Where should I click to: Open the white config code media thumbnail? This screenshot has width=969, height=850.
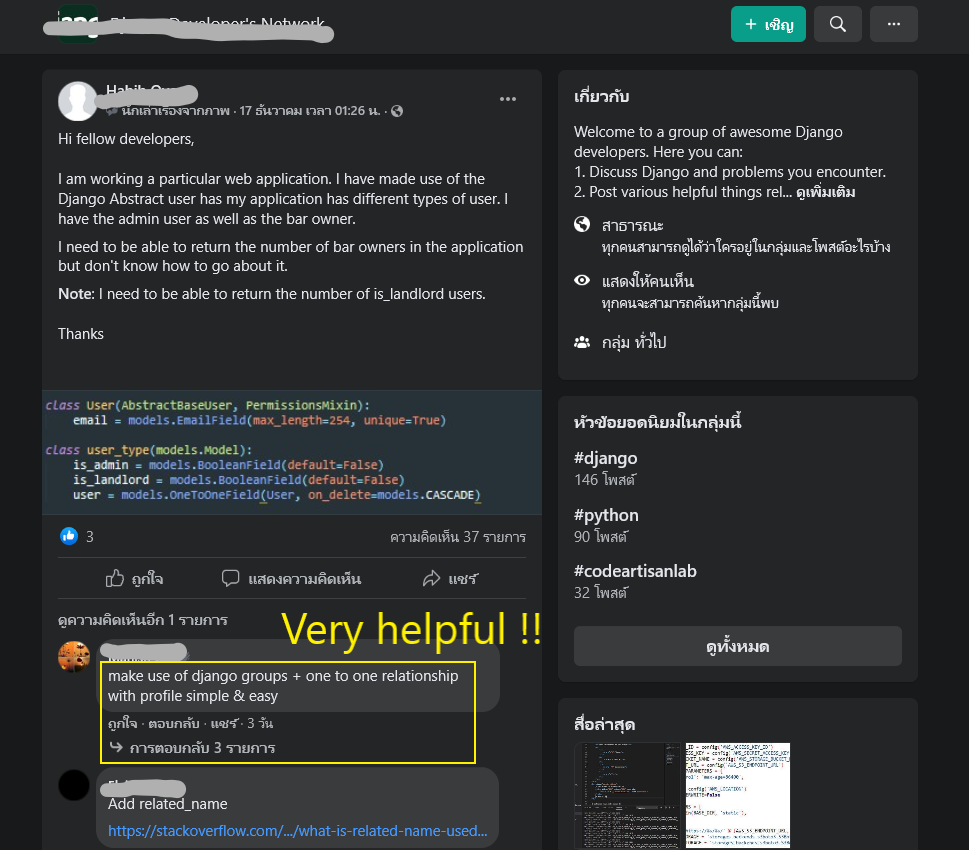(x=737, y=795)
